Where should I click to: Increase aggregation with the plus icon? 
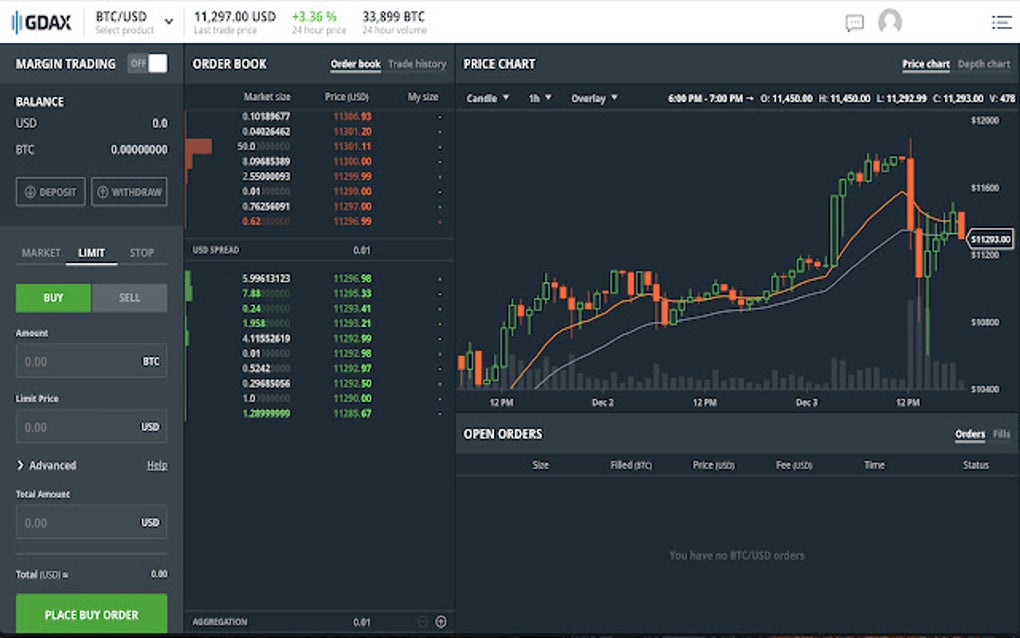[x=440, y=620]
